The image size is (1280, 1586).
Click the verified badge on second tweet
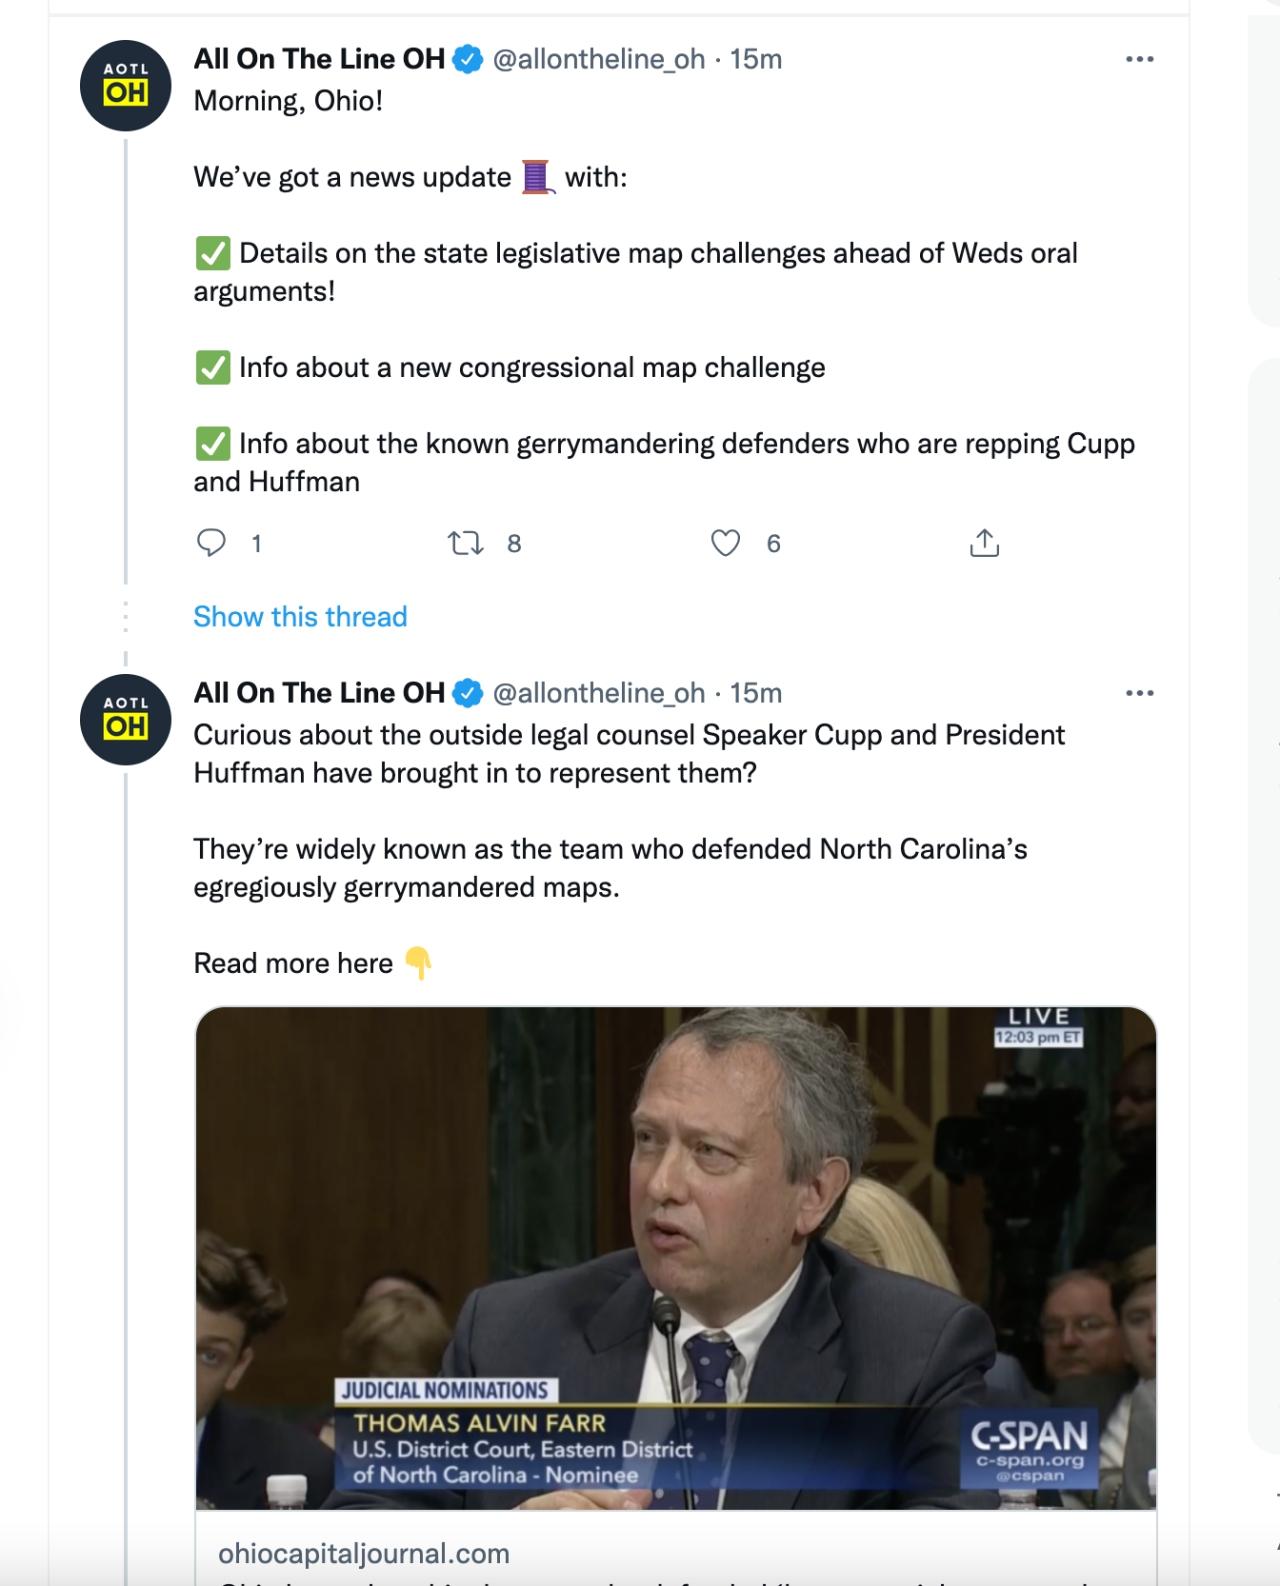[468, 693]
